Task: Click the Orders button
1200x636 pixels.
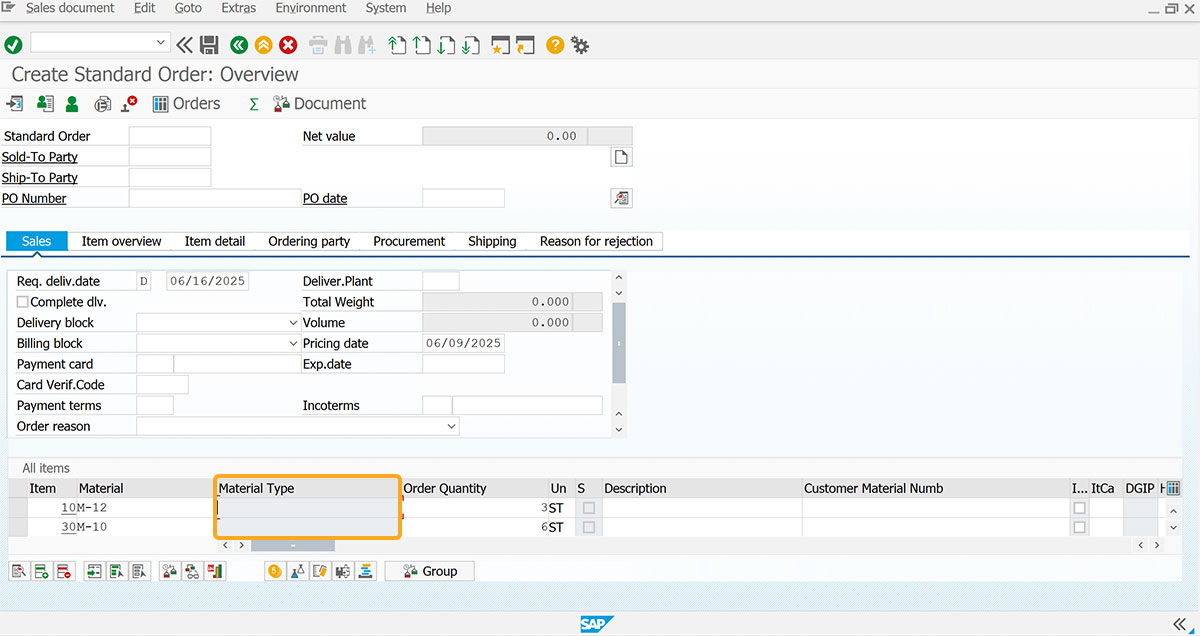Action: (x=186, y=104)
